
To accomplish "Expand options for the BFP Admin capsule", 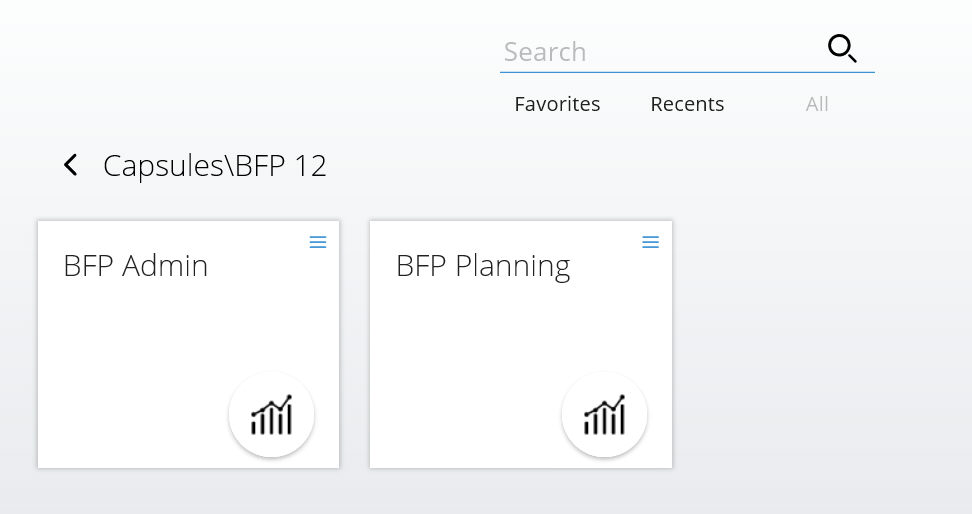I will pyautogui.click(x=318, y=242).
